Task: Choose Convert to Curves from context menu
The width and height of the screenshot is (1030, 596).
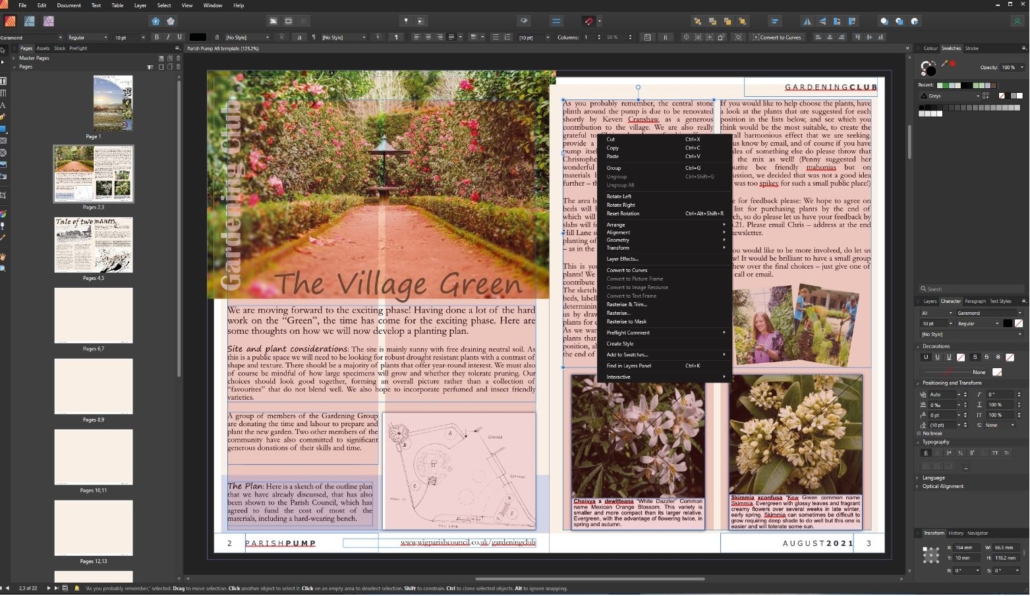Action: pyautogui.click(x=627, y=271)
